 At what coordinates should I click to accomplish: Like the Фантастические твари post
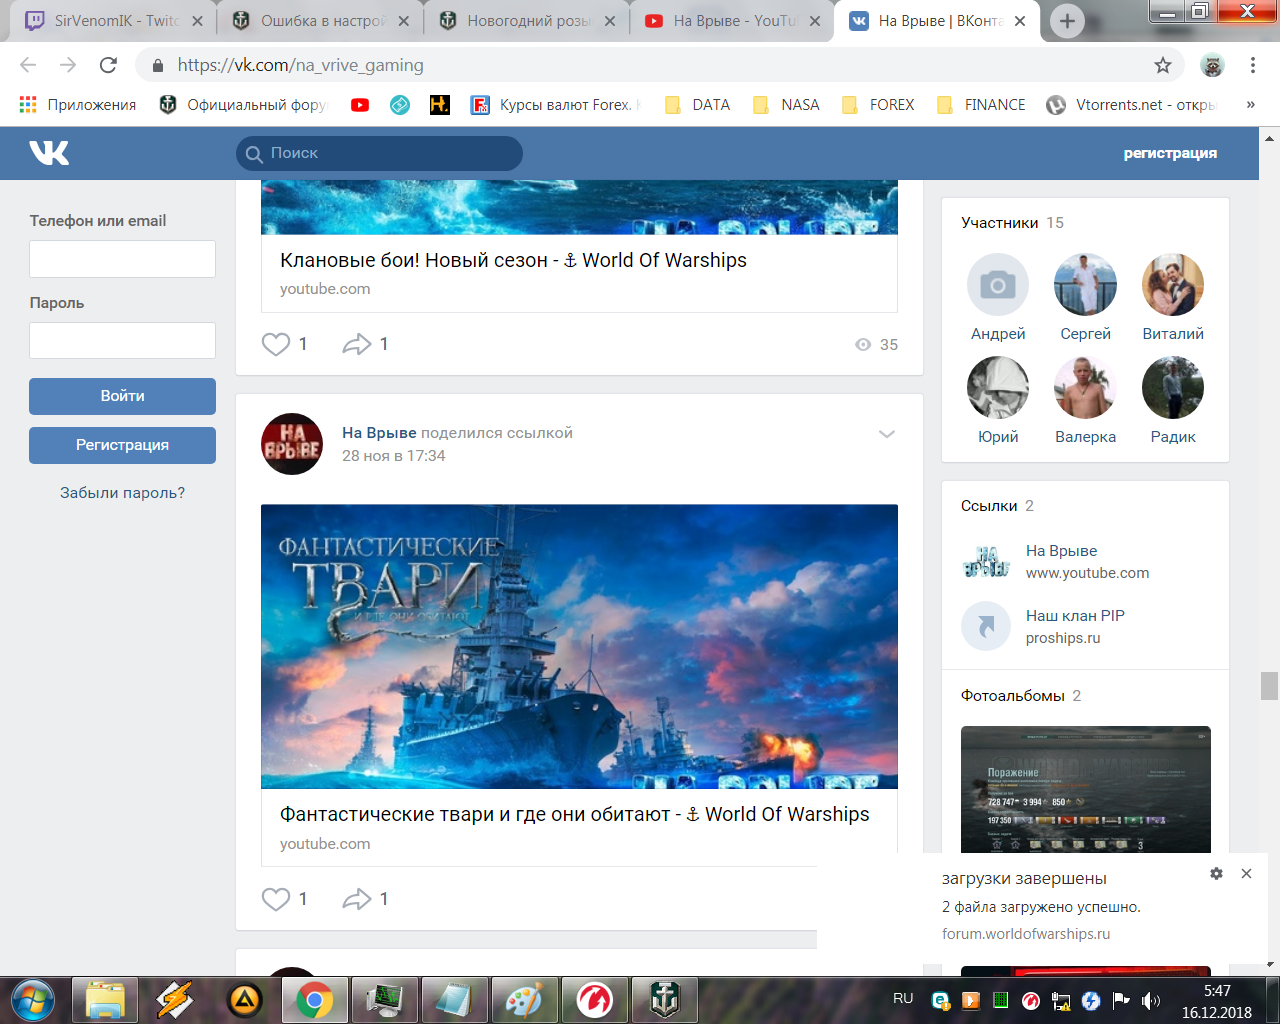[276, 899]
